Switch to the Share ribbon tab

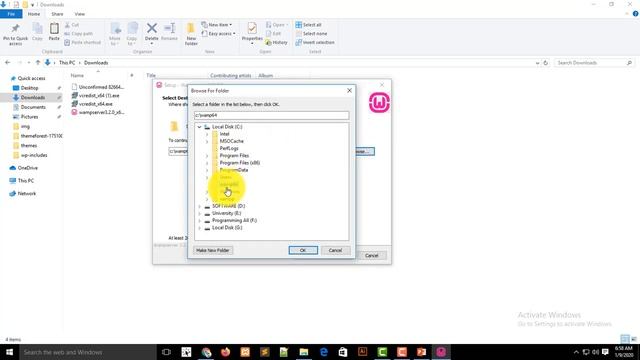(57, 14)
